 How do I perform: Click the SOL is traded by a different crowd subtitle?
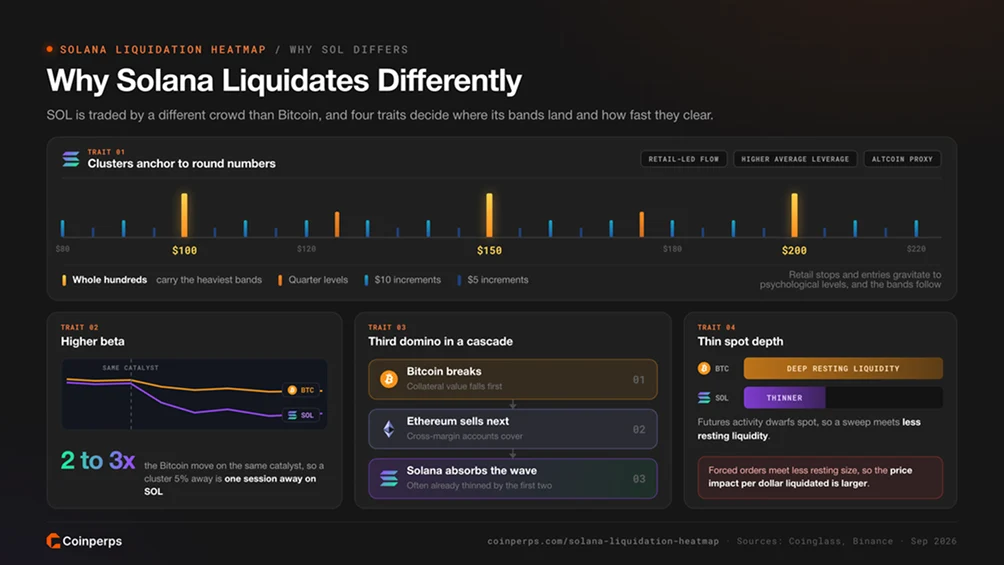(380, 115)
